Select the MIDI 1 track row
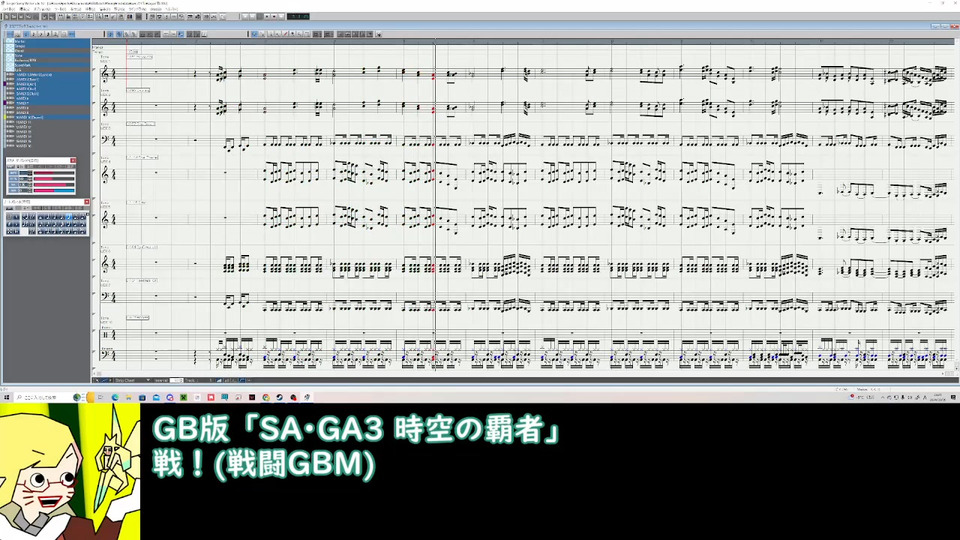Image resolution: width=960 pixels, height=540 pixels. pos(49,75)
